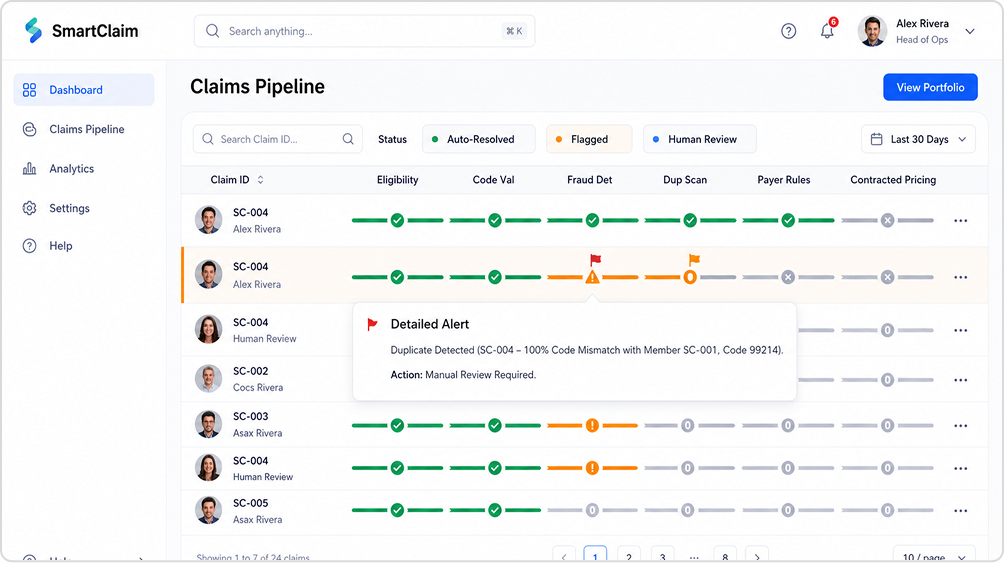1004x563 pixels.
Task: Click the magnifier icon in Search Claim ID field
Action: (x=348, y=139)
